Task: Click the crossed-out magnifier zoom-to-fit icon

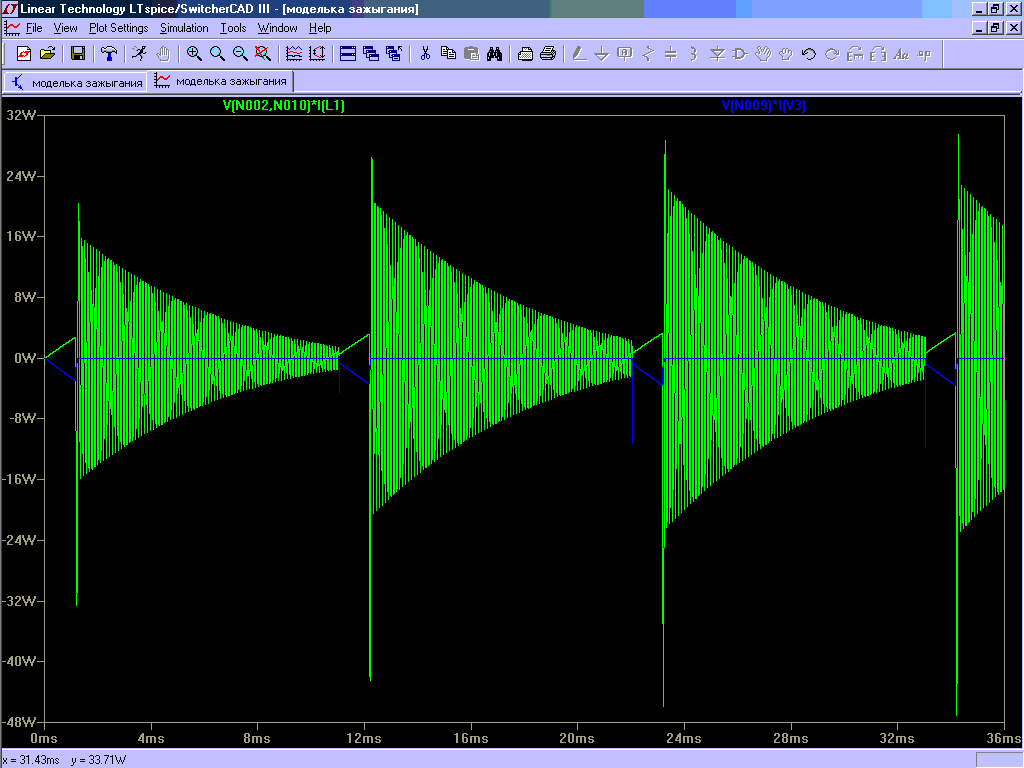Action: tap(263, 53)
